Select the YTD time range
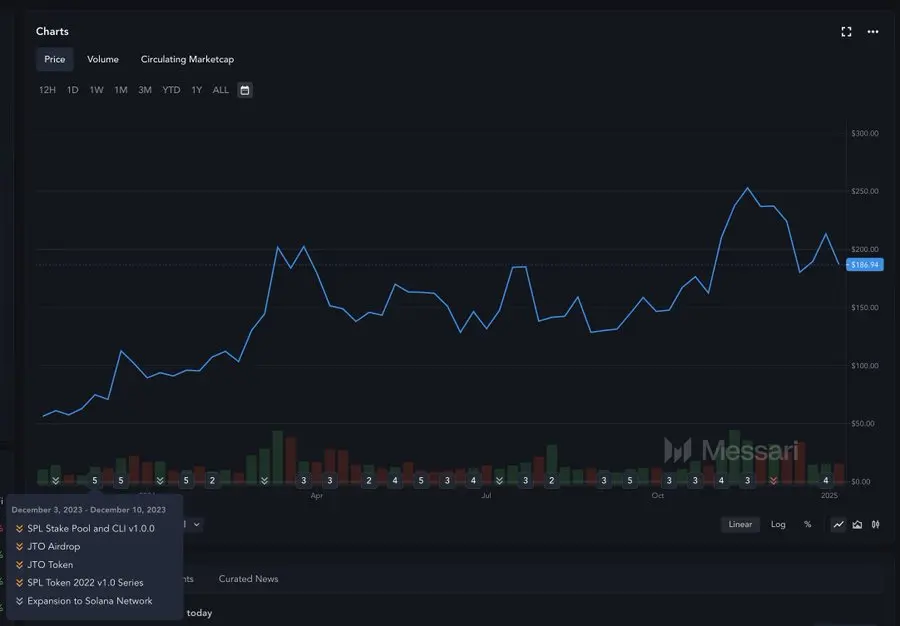This screenshot has width=900, height=626. click(x=170, y=89)
